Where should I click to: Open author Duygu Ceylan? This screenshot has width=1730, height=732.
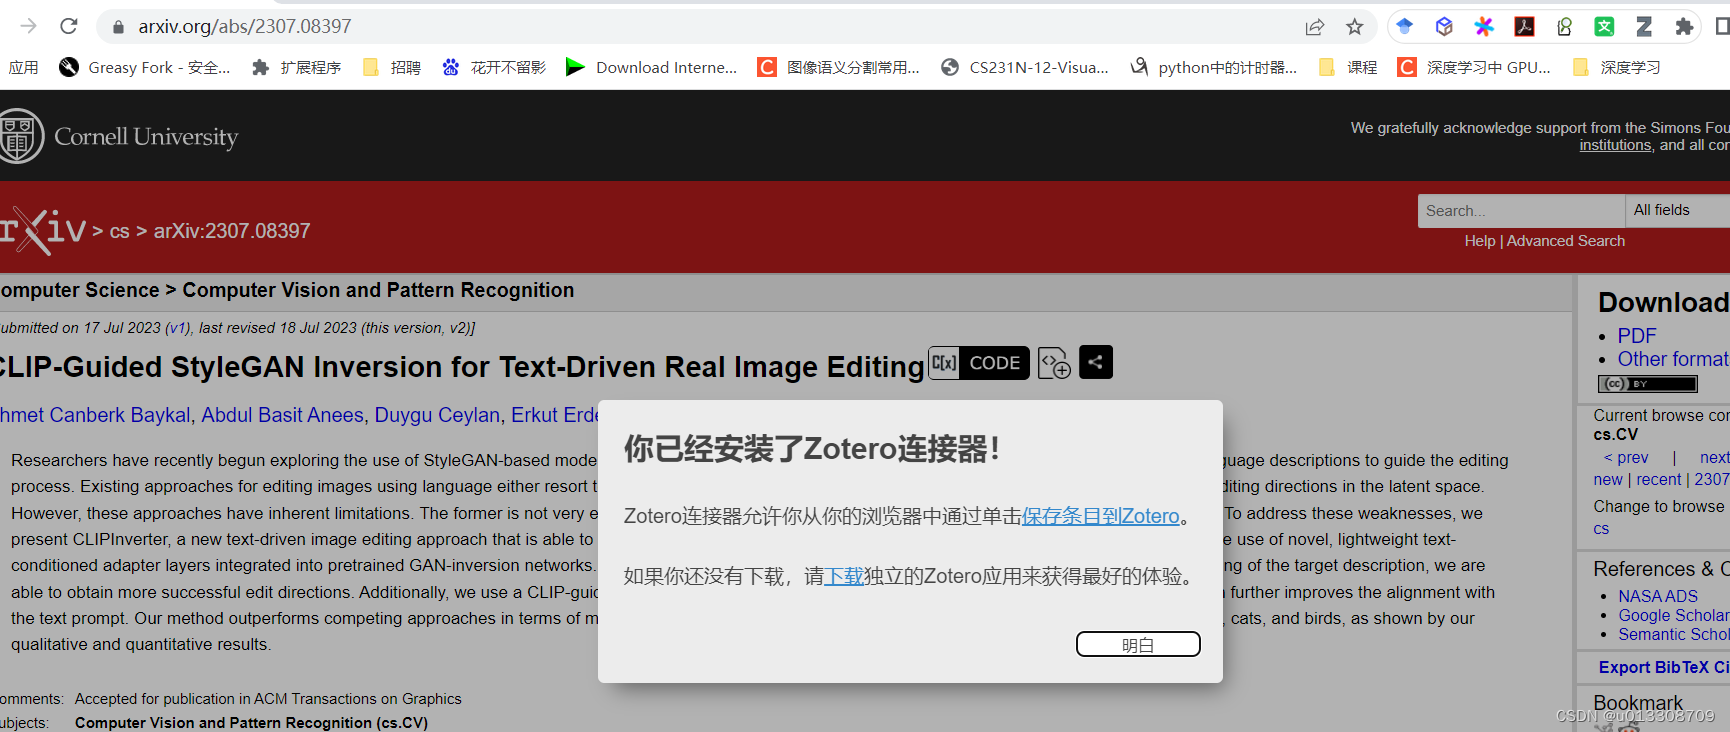[437, 415]
